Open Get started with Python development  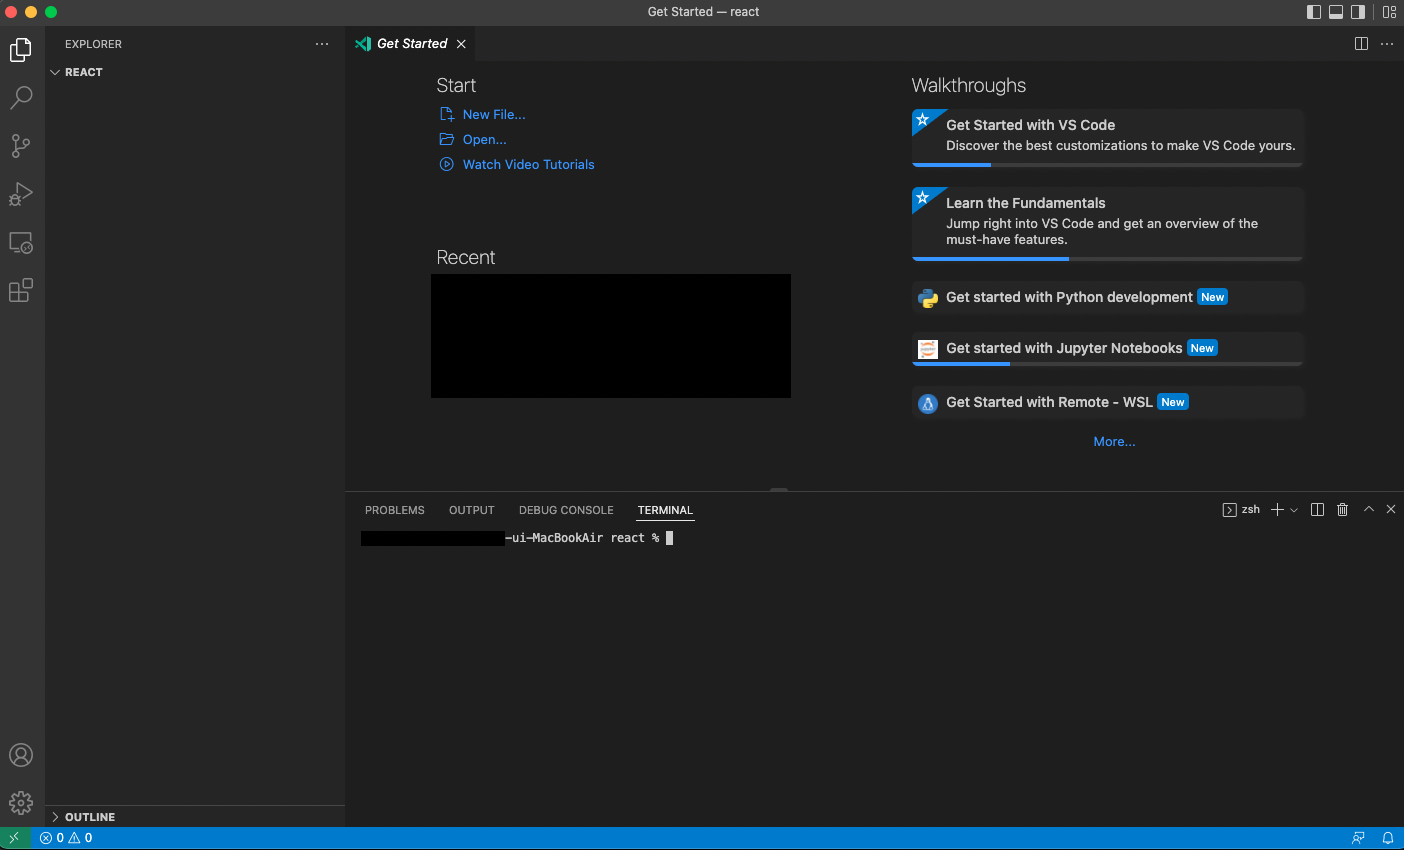click(x=1107, y=297)
